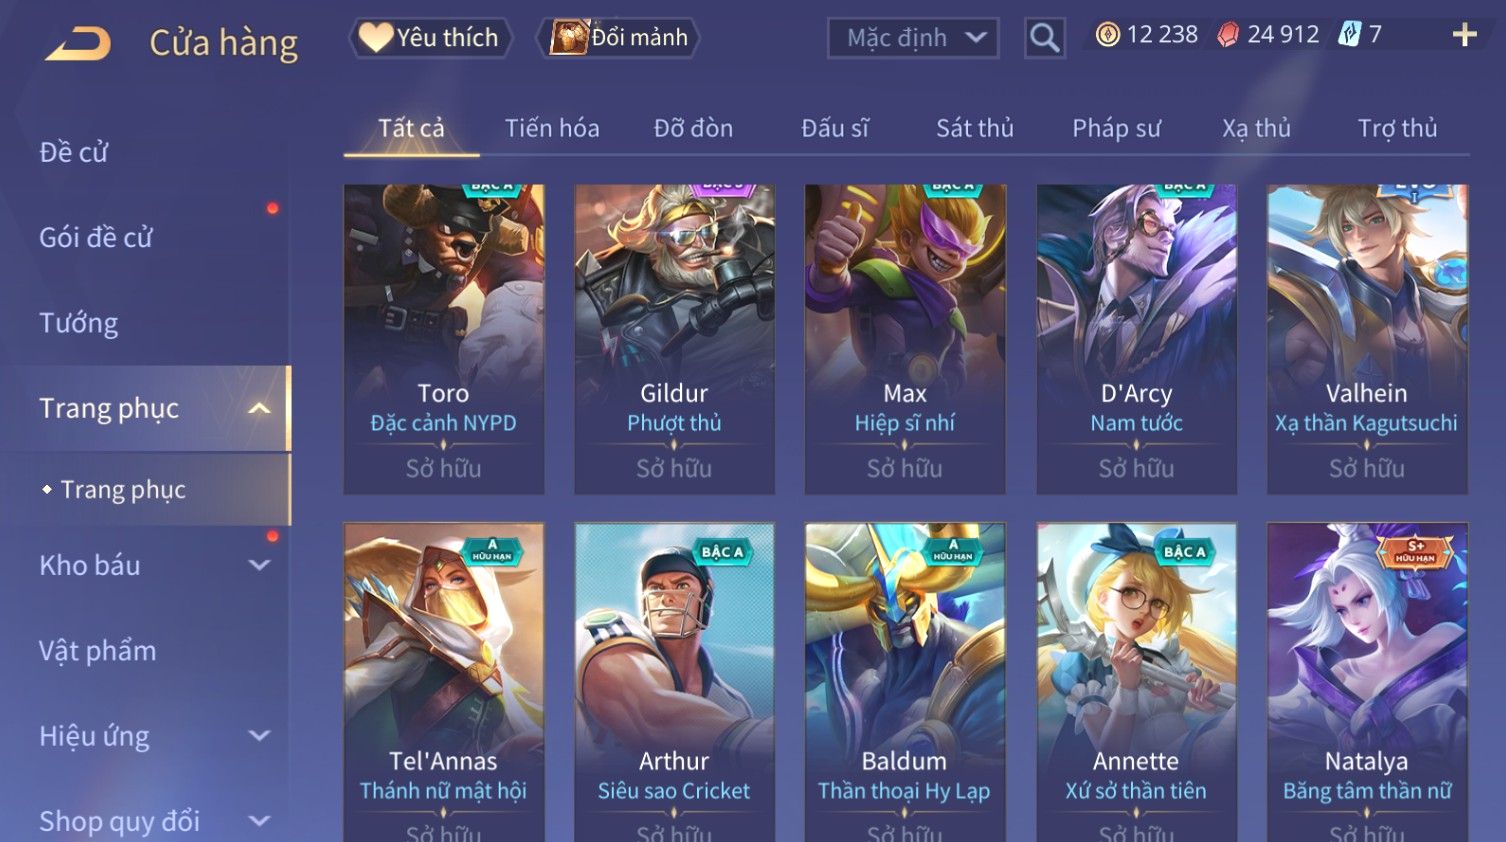This screenshot has width=1506, height=842.
Task: Switch to the Sát thủ tab
Action: 974,128
